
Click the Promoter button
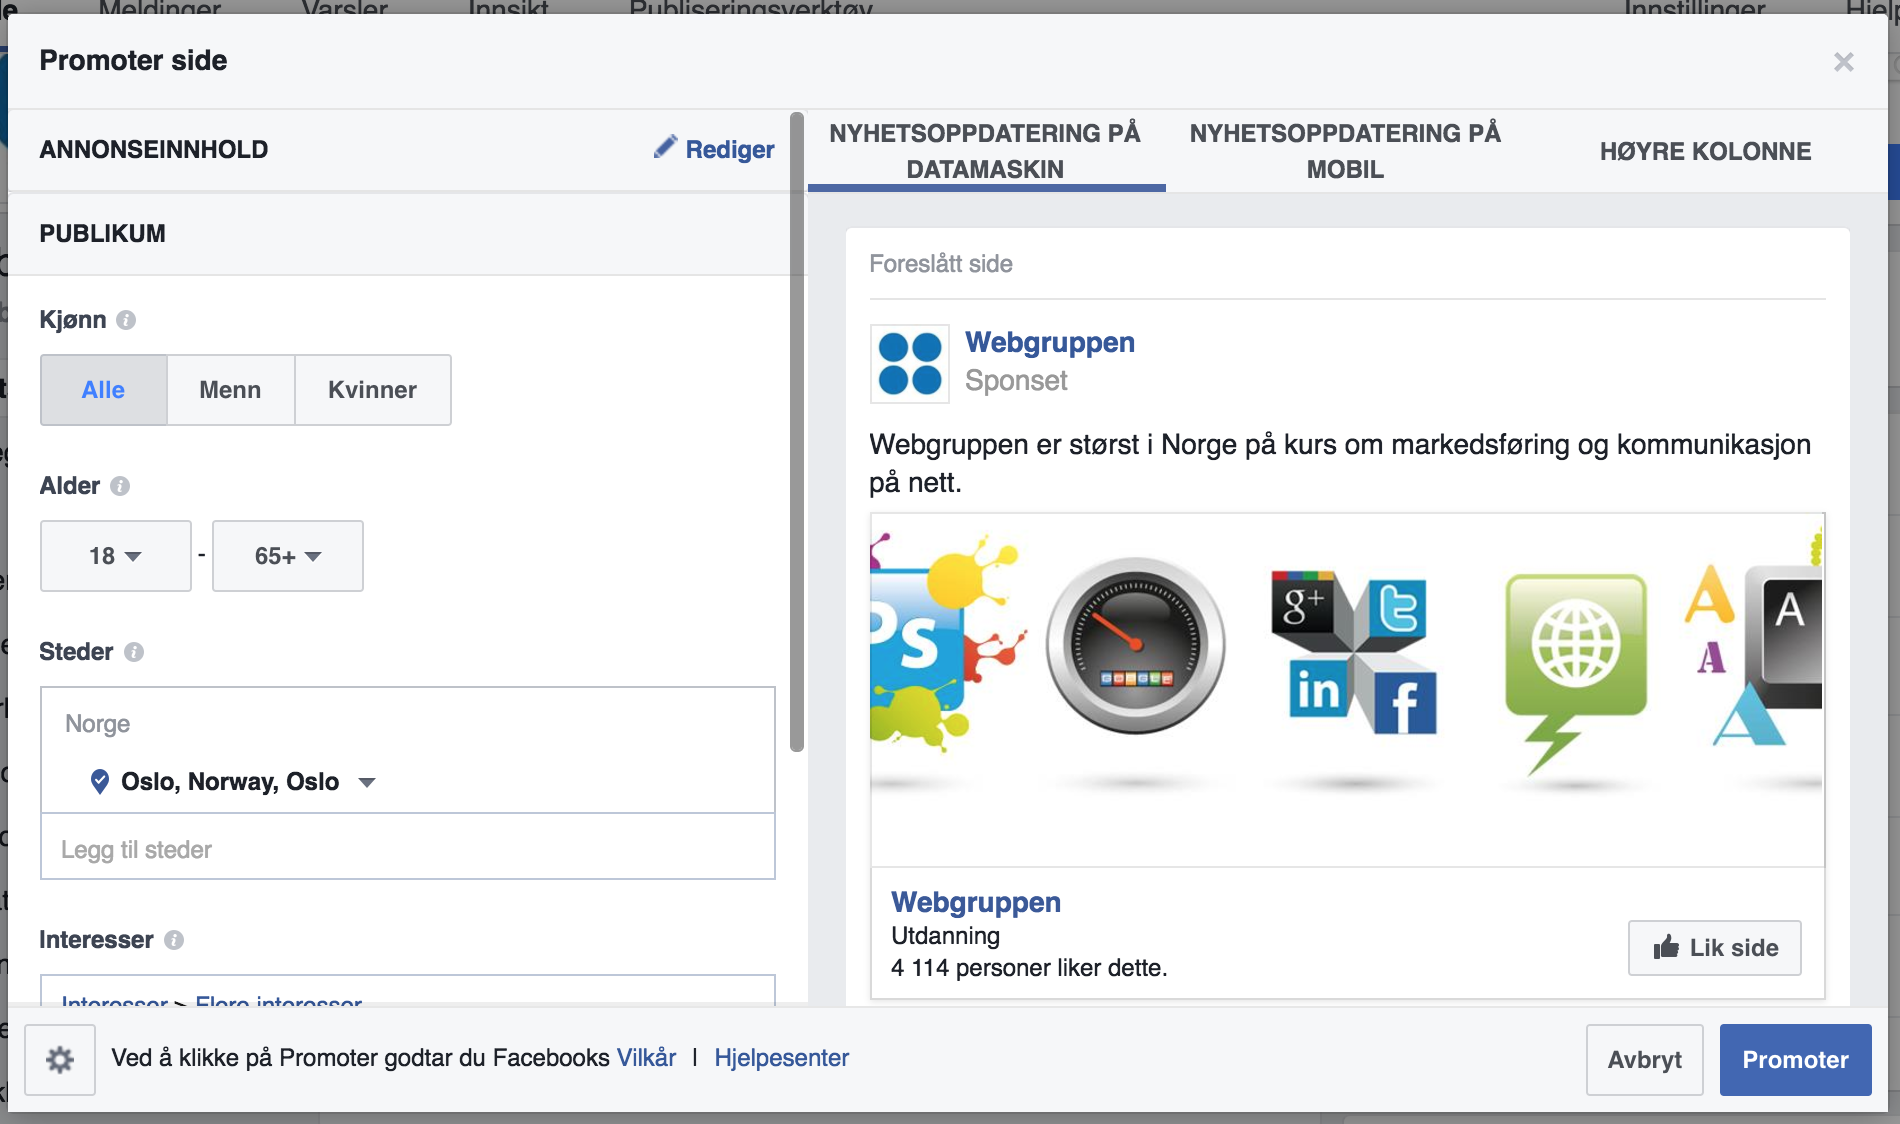click(x=1796, y=1060)
